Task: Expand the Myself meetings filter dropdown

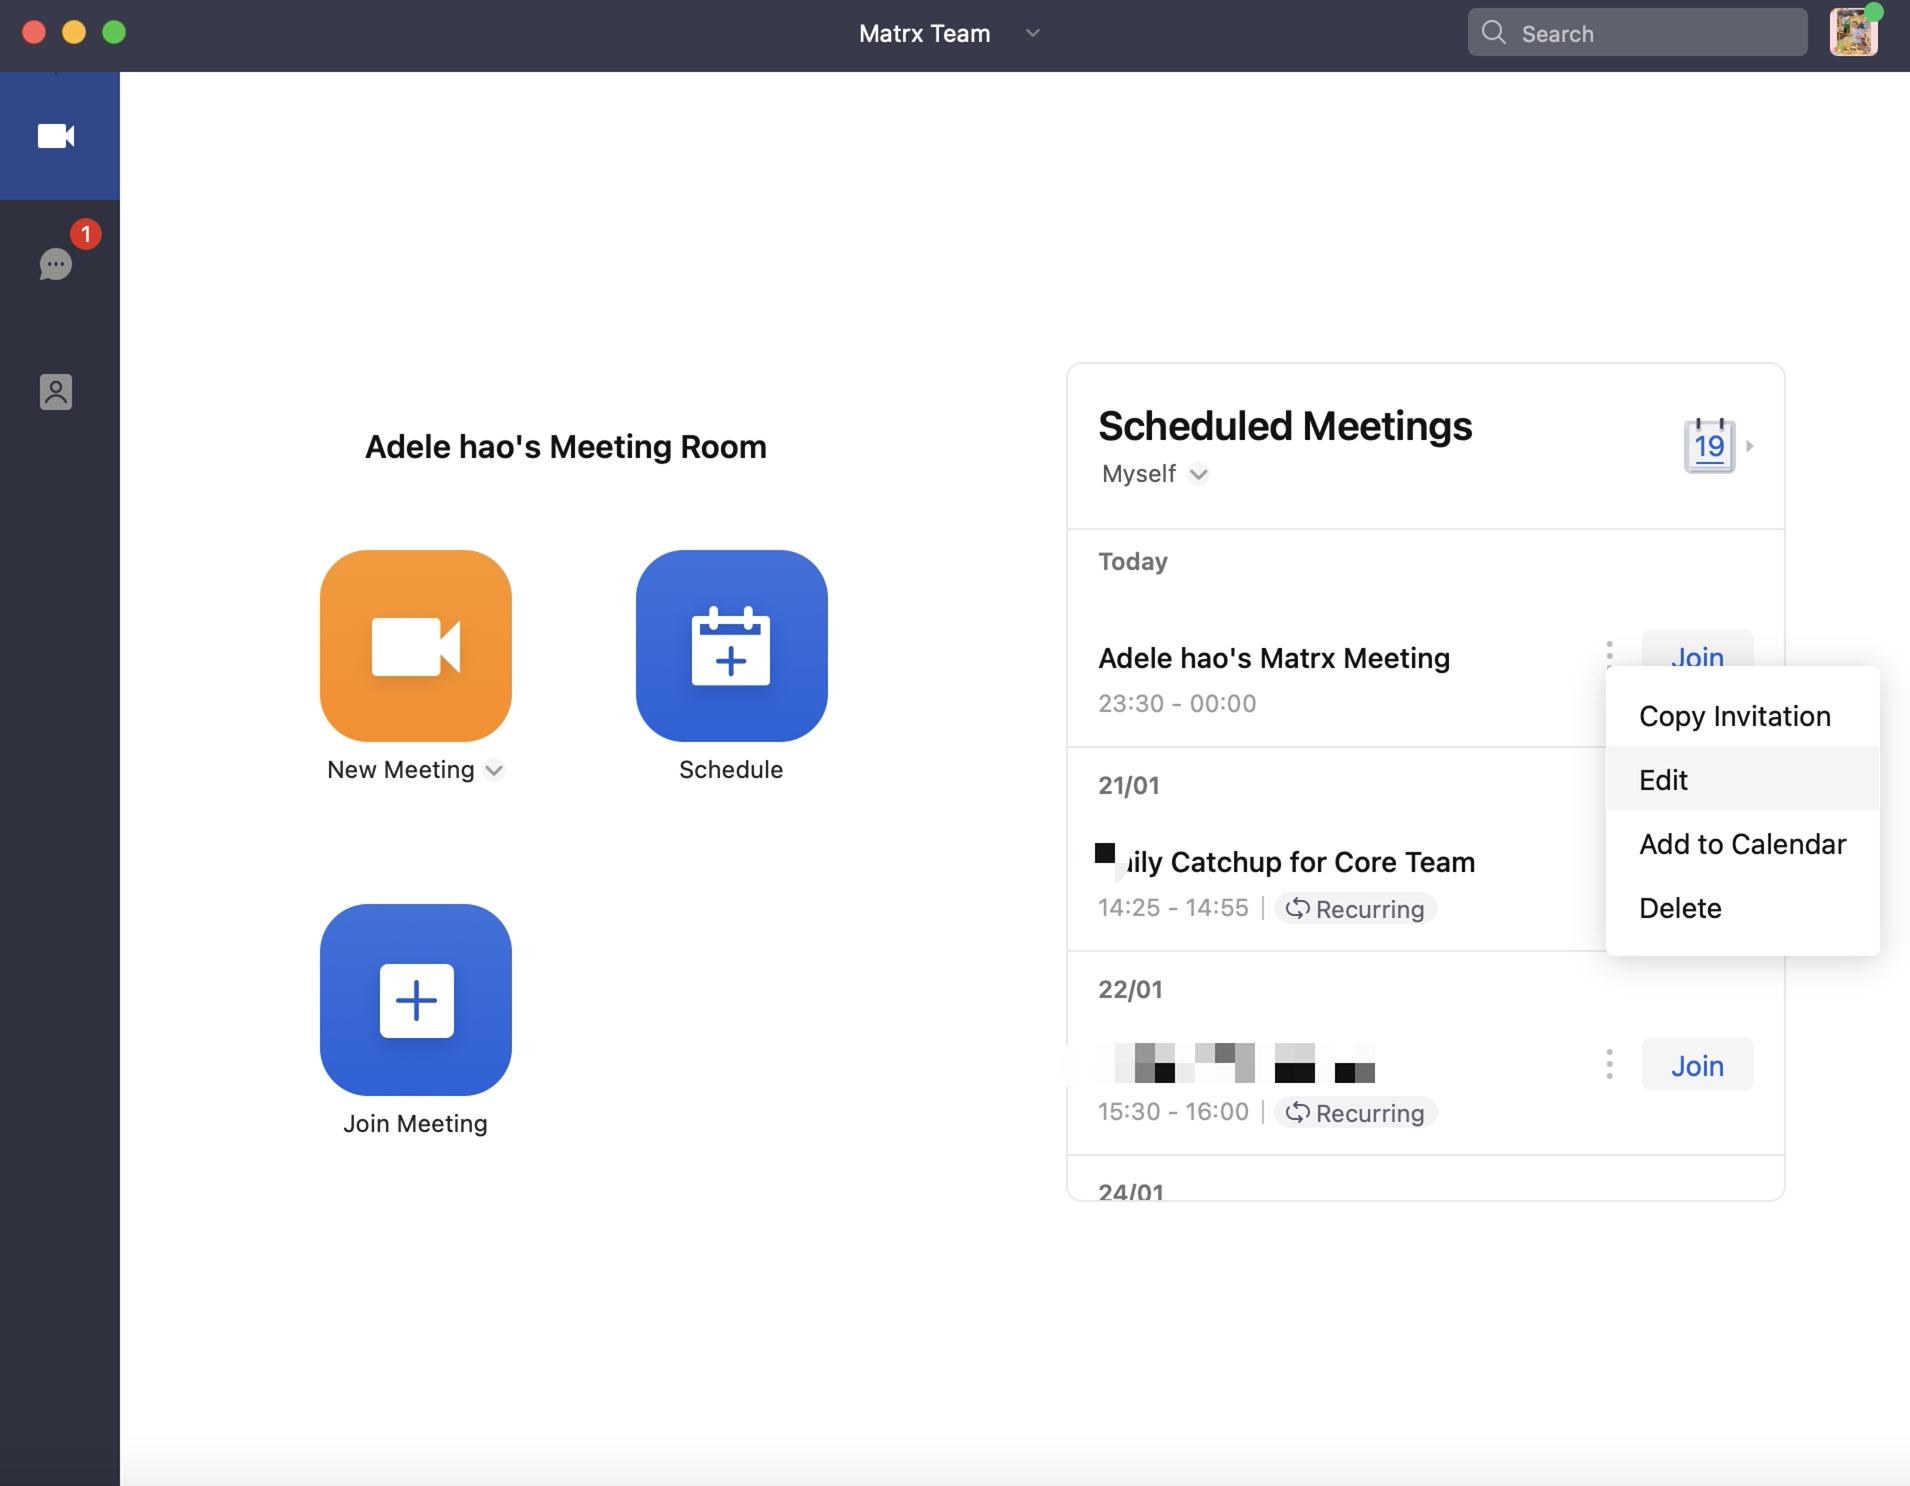Action: click(1198, 474)
